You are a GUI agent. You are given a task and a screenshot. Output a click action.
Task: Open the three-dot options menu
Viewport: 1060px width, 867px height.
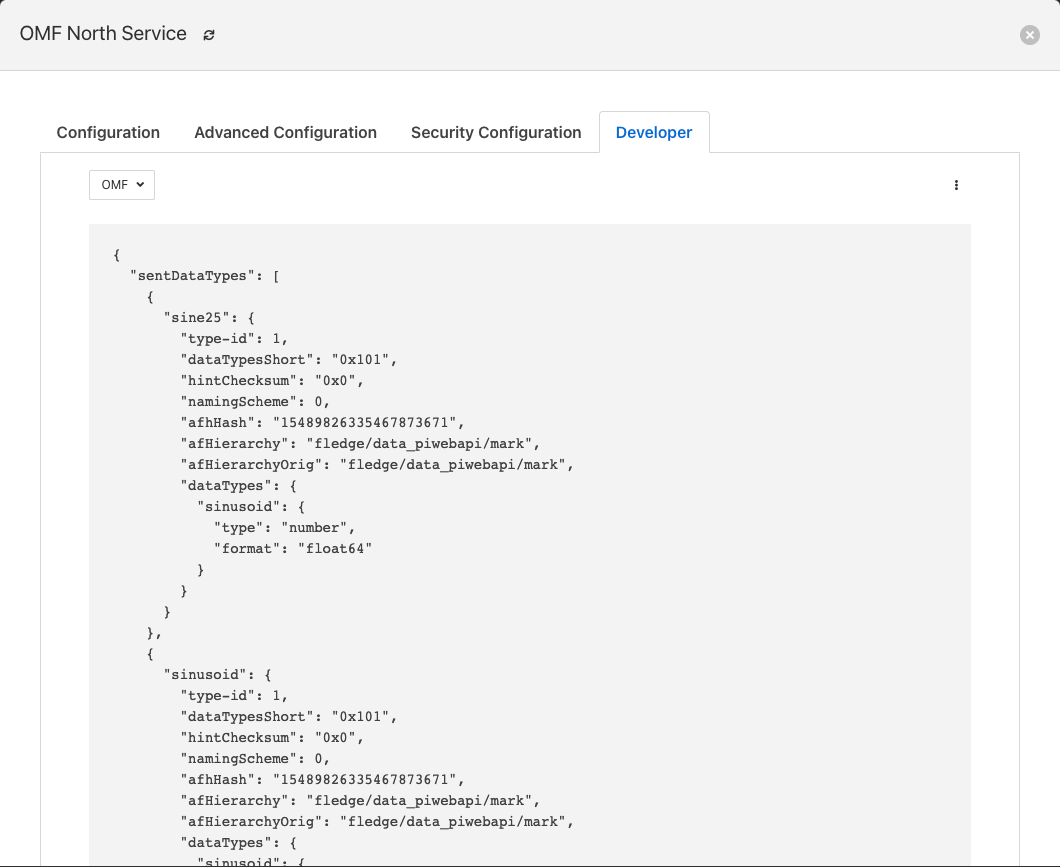(956, 185)
